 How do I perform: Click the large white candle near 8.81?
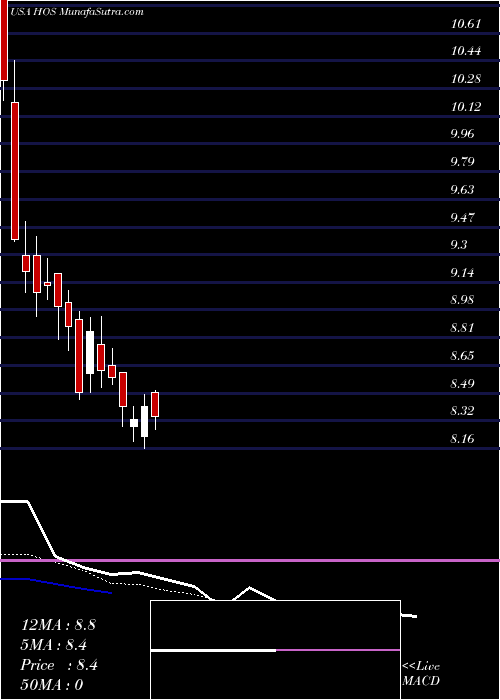tap(90, 352)
